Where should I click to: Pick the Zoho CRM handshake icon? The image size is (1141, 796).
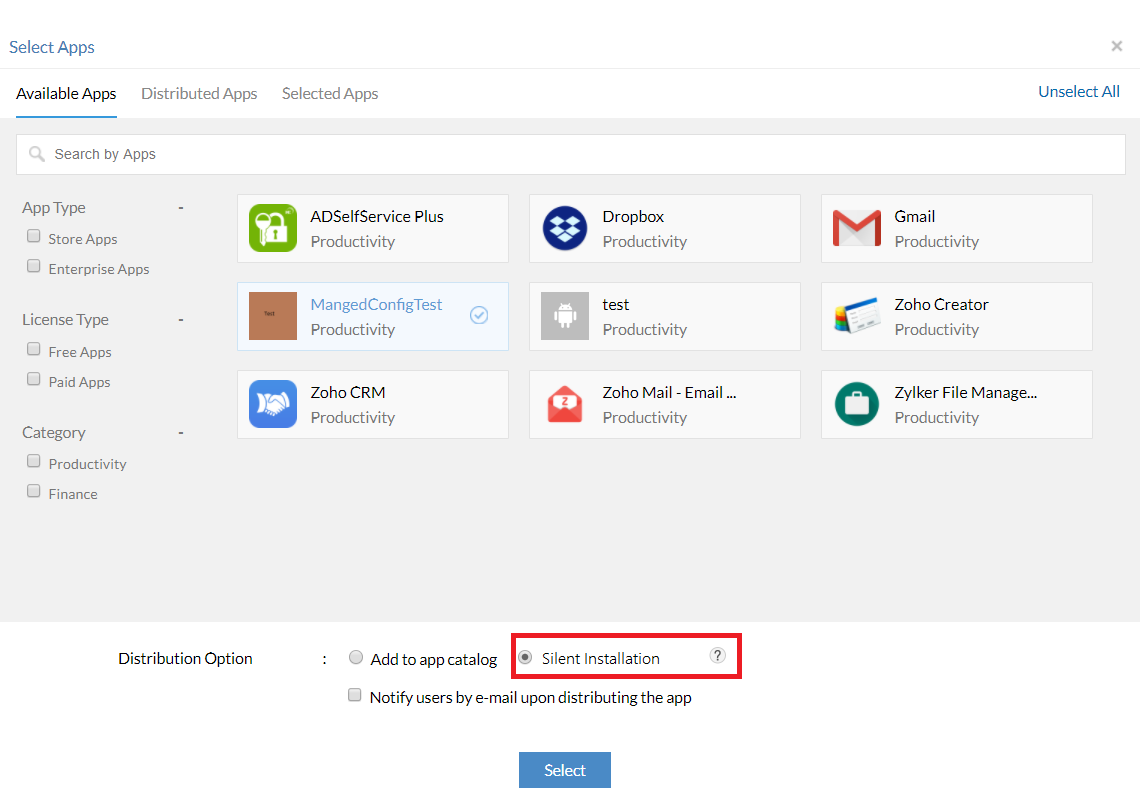coord(272,404)
